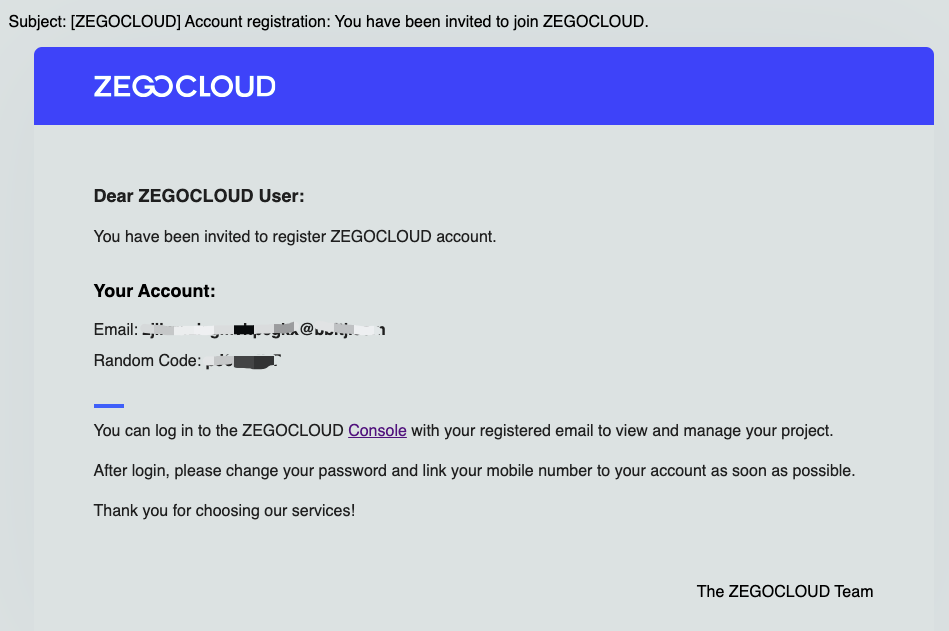This screenshot has width=949, height=631.
Task: Click the ZEGOCLOUD logo in header
Action: [184, 87]
